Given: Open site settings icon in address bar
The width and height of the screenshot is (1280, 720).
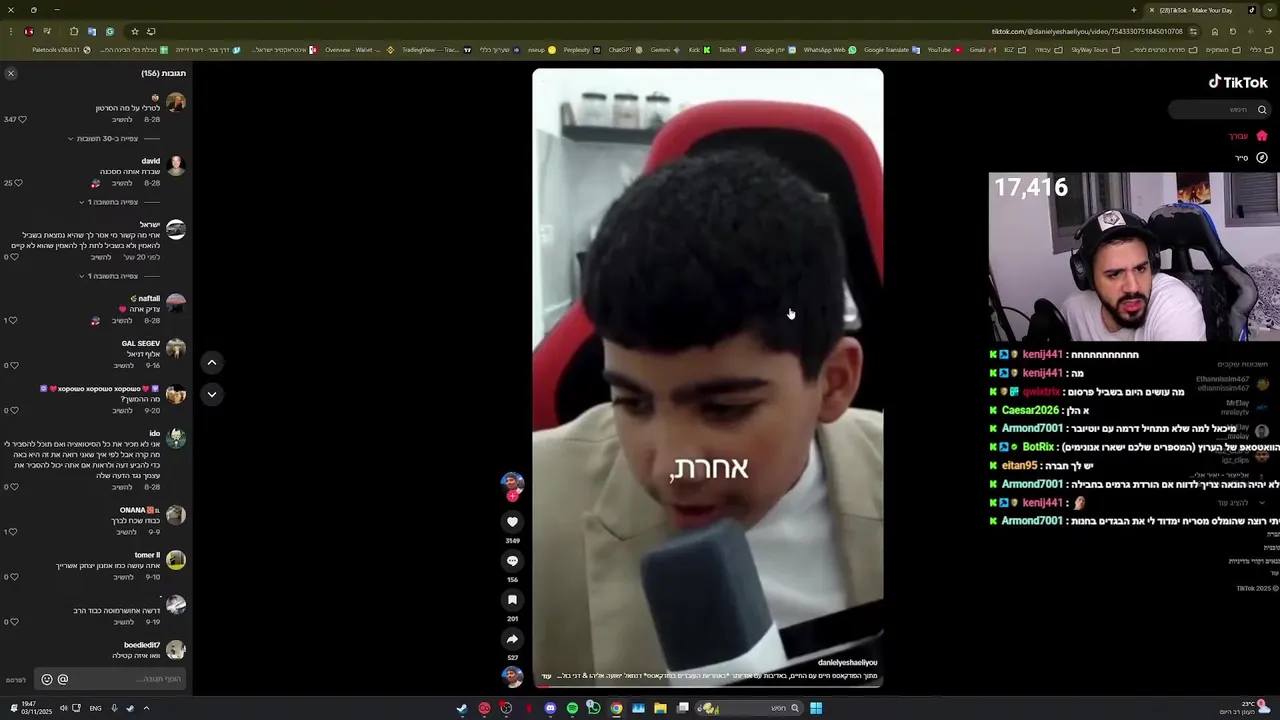Looking at the screenshot, I should point(1193,31).
